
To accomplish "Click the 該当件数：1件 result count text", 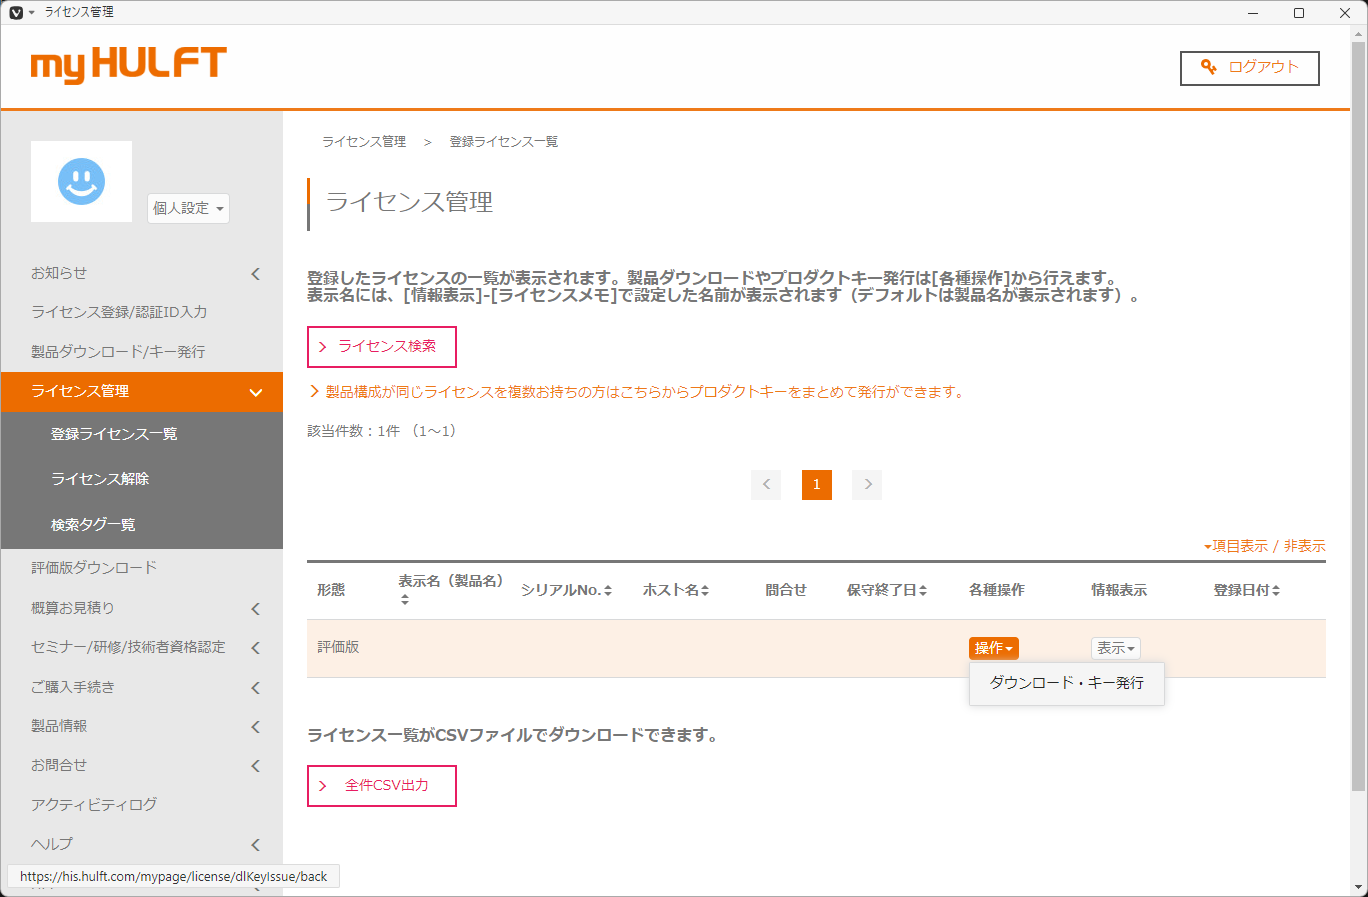I will click(x=382, y=431).
